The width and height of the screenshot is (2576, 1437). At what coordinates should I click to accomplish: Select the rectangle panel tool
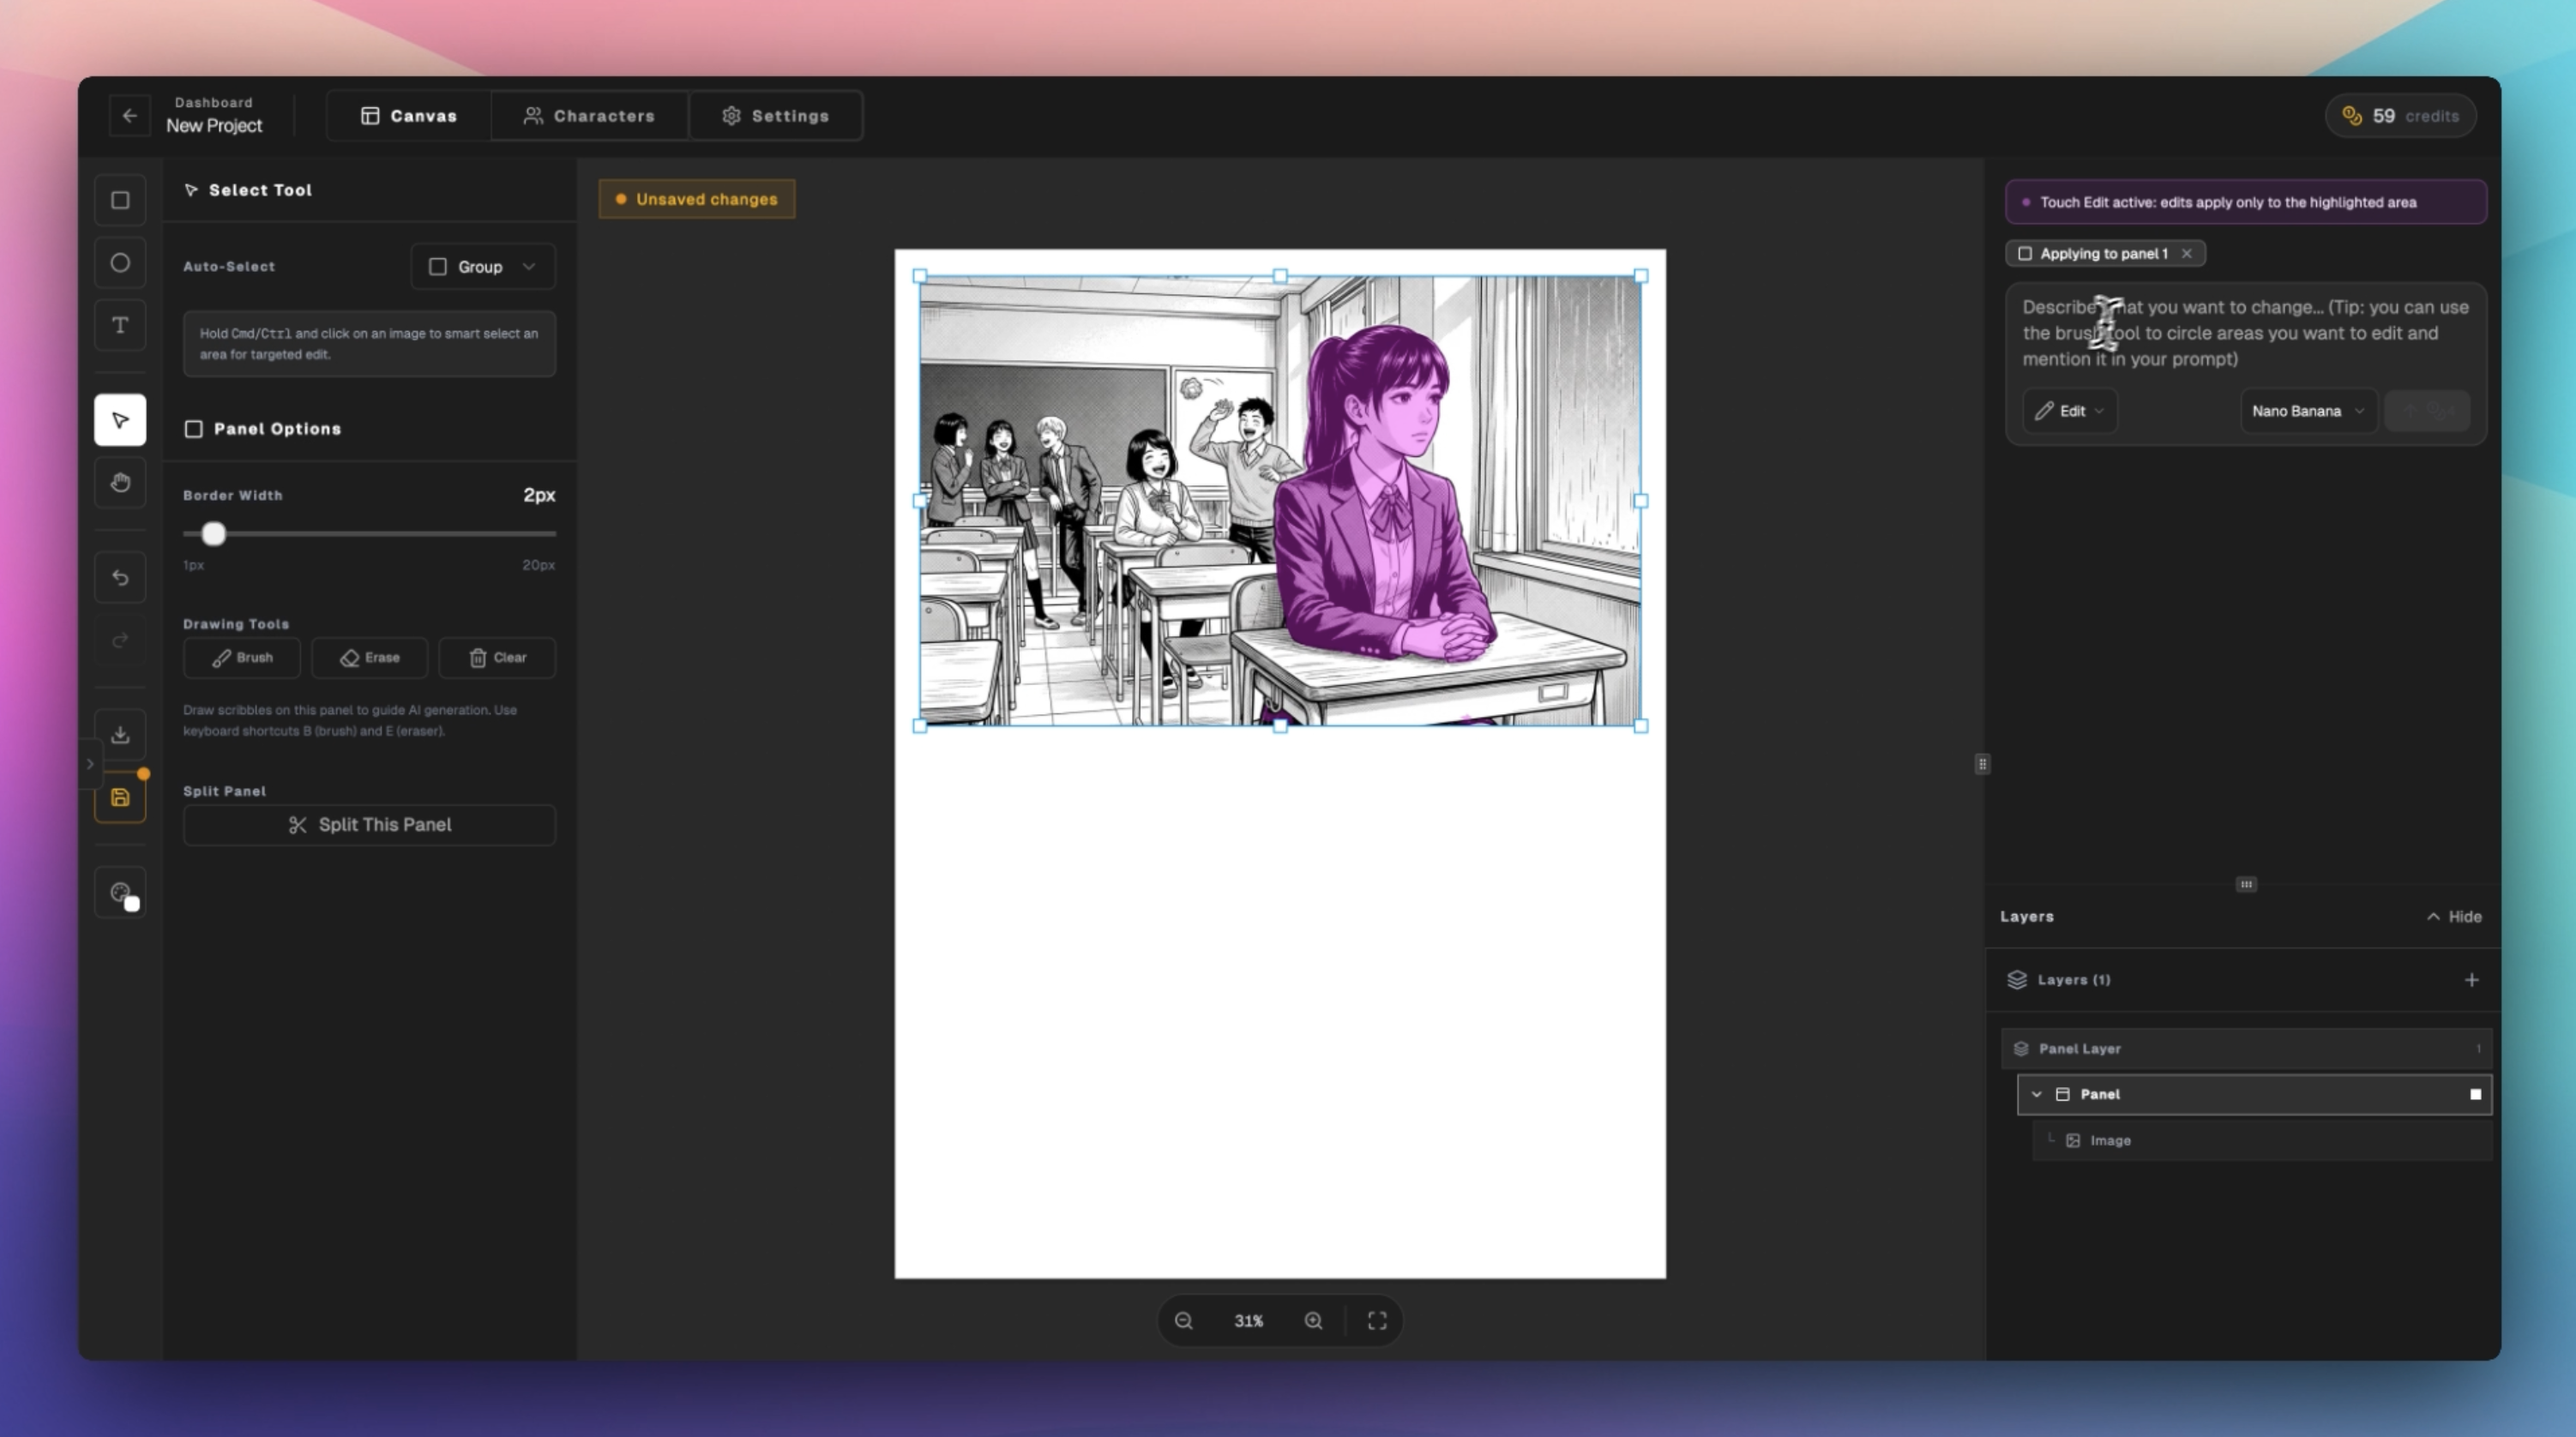pyautogui.click(x=120, y=200)
